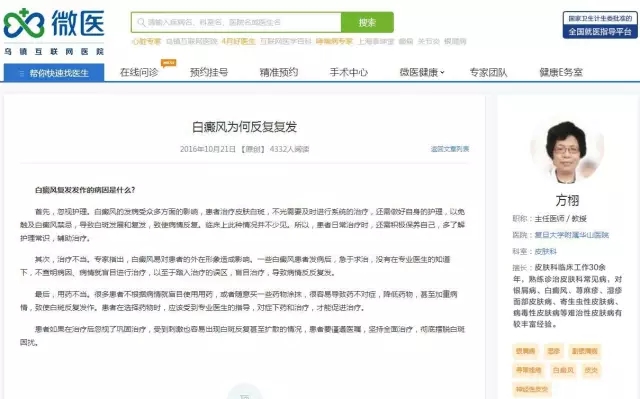Click 心脏专家 hot search link

coord(147,42)
